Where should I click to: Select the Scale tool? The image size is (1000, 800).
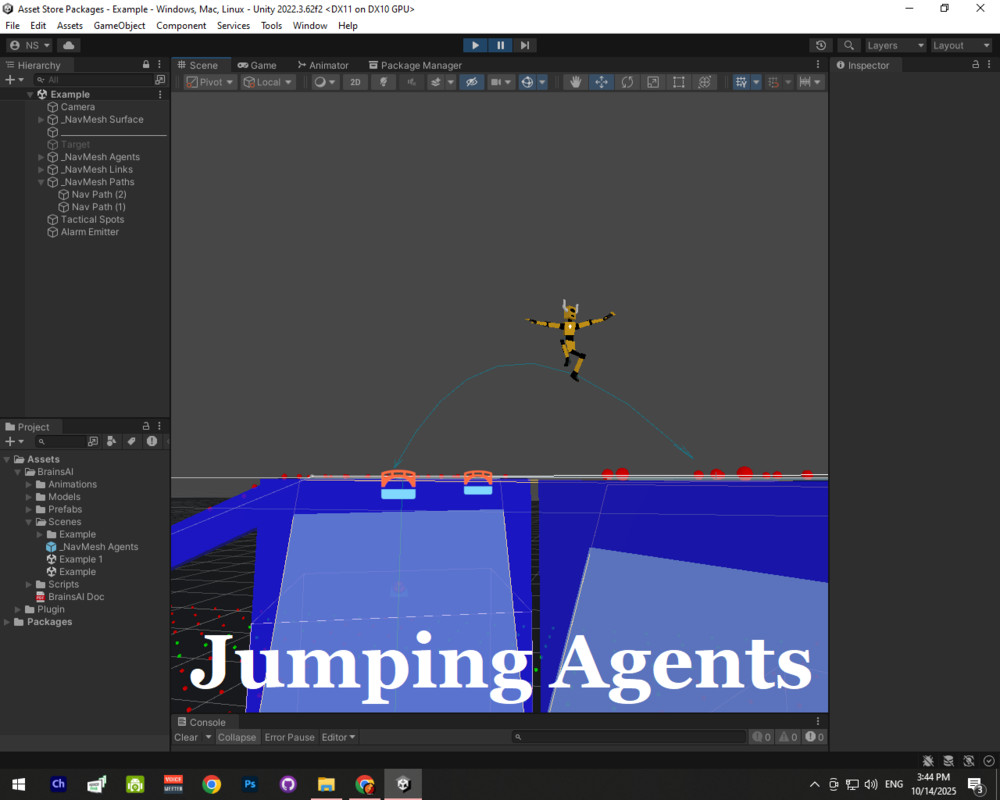[x=653, y=82]
